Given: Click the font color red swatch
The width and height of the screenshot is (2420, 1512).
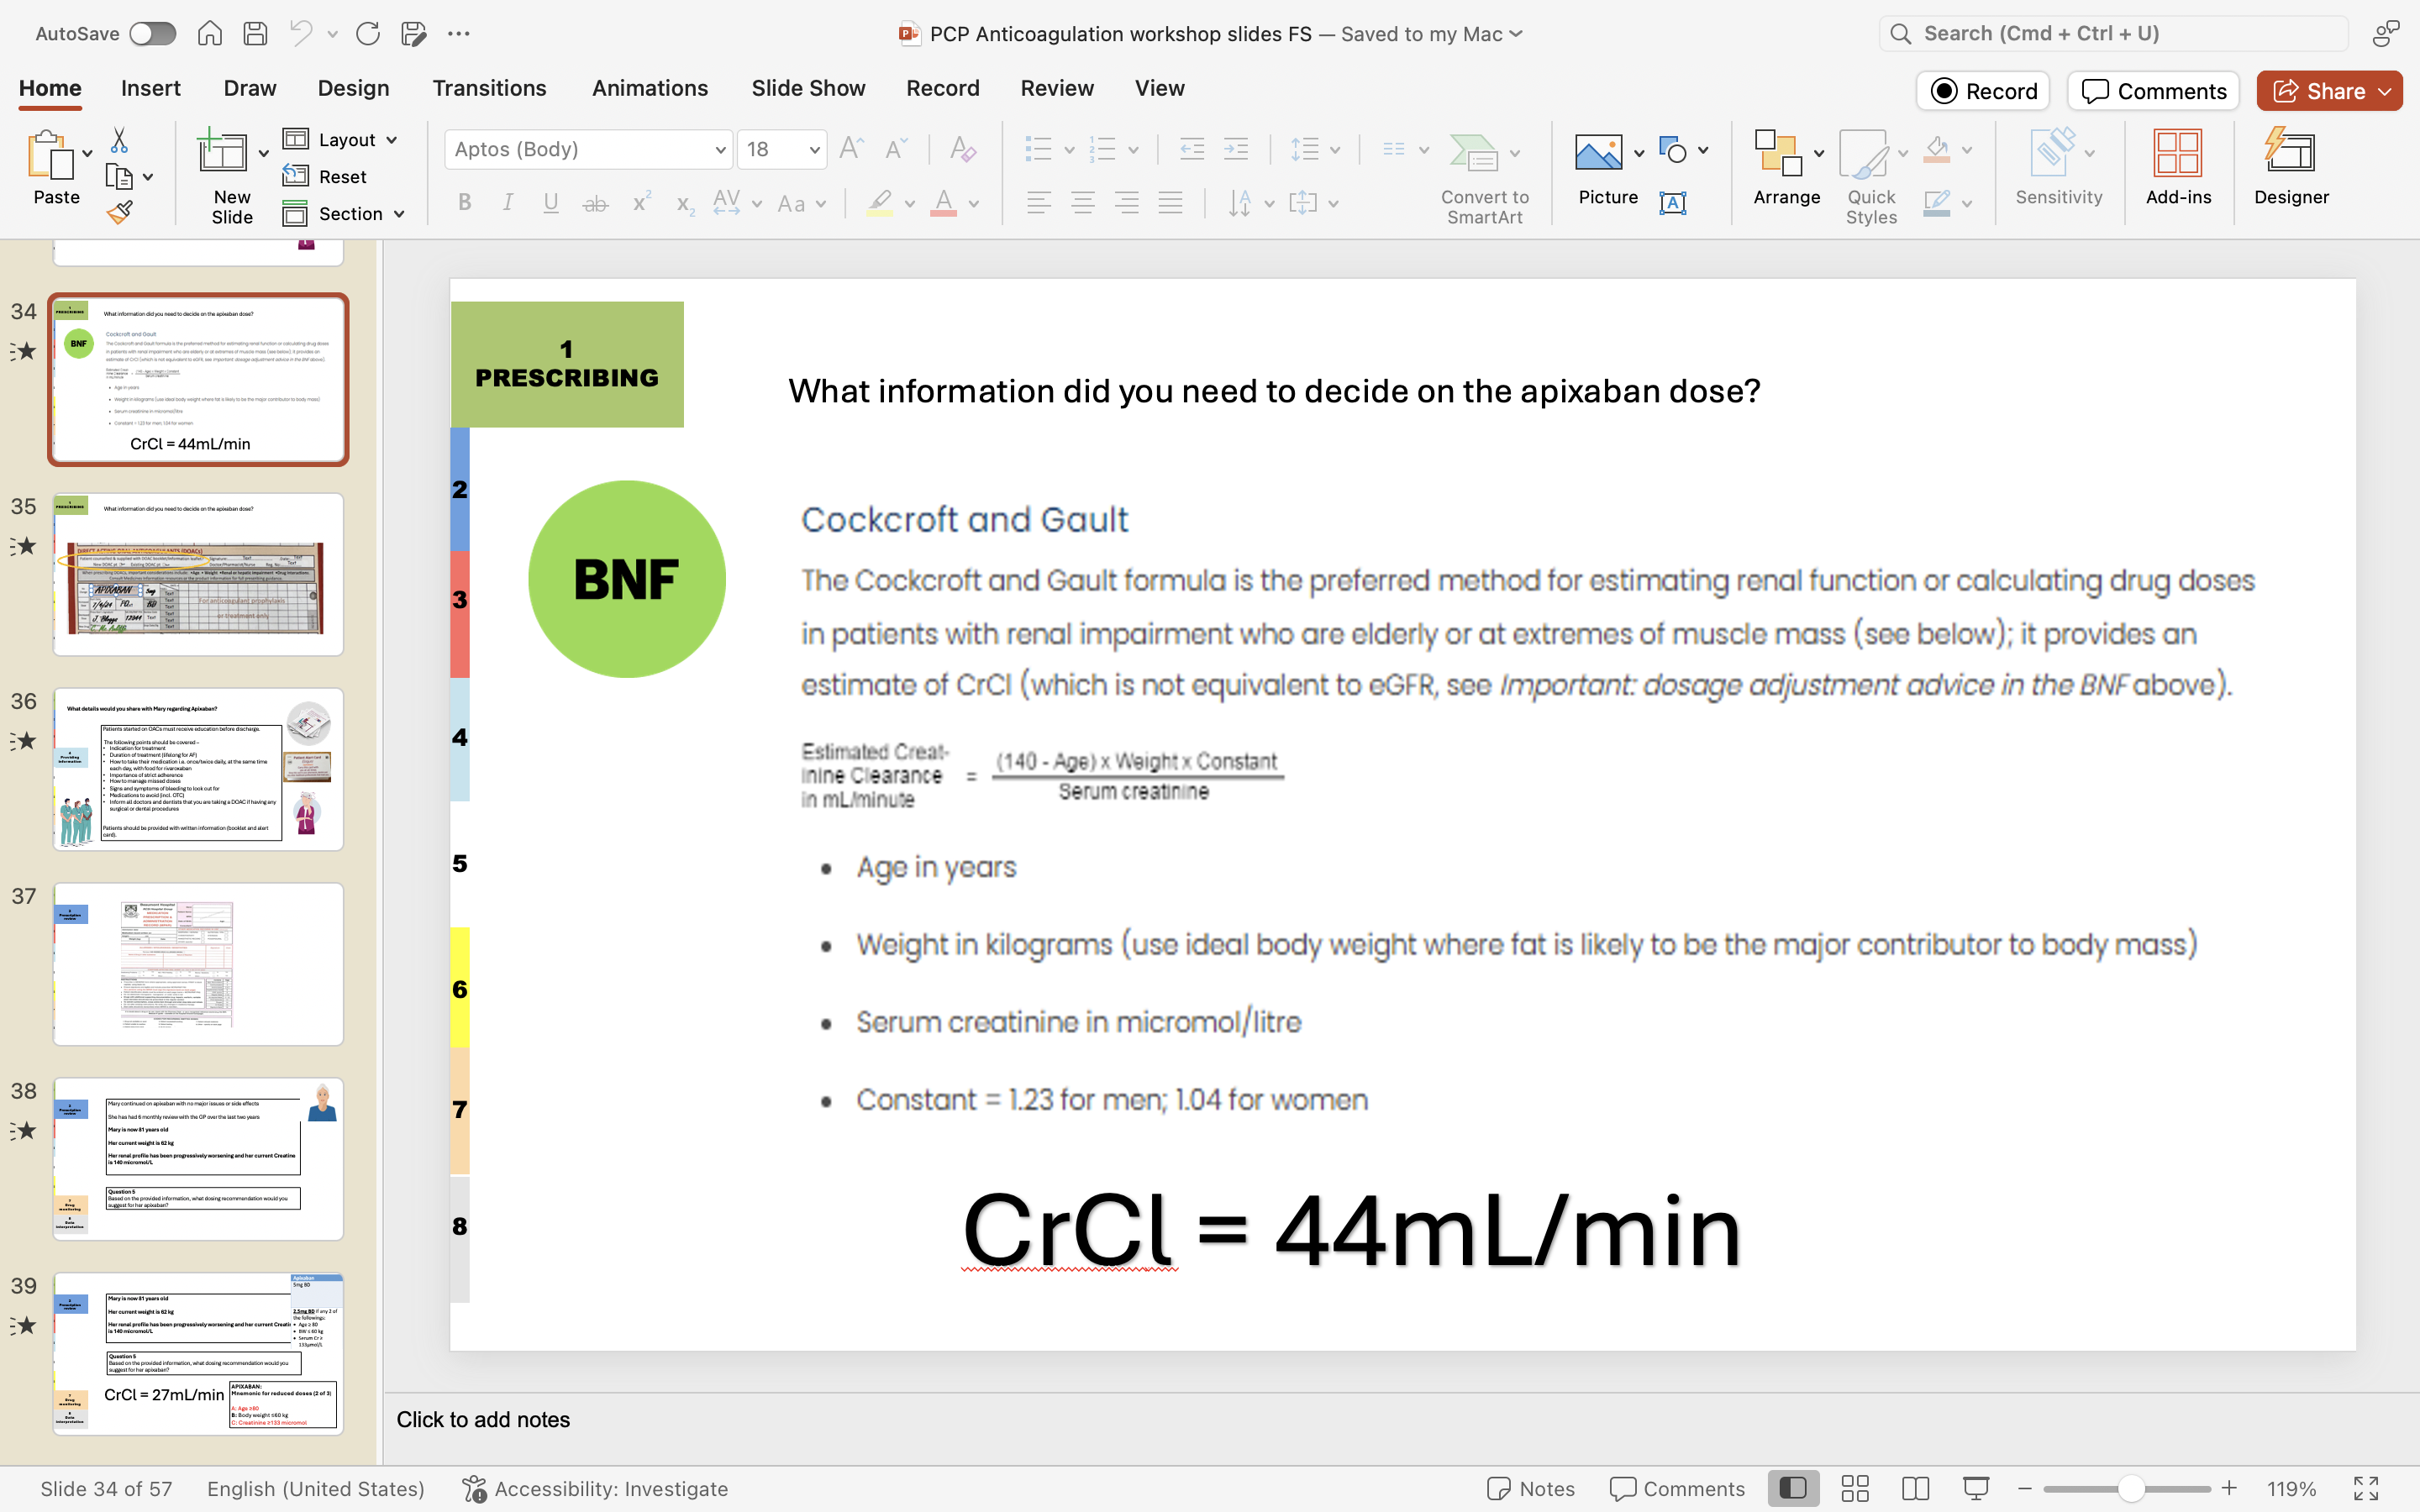Looking at the screenshot, I should coord(943,203).
